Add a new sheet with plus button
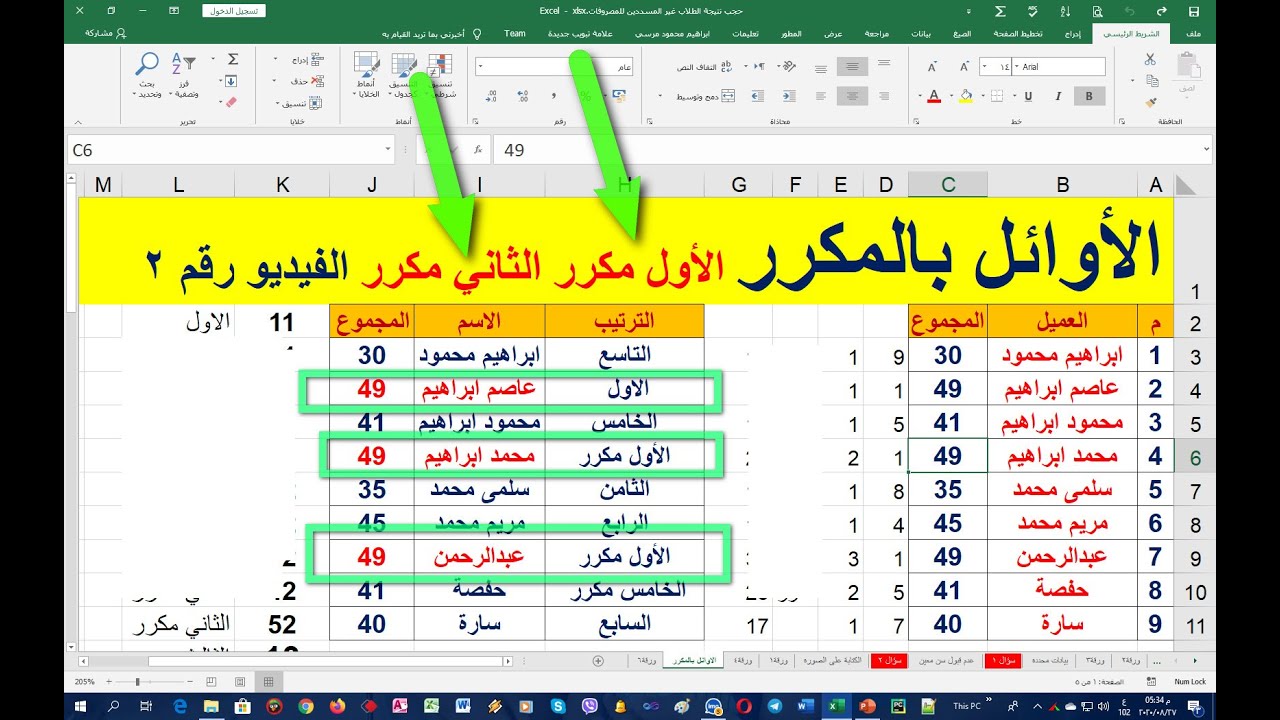Screen dimensions: 1280x720 tap(598, 661)
